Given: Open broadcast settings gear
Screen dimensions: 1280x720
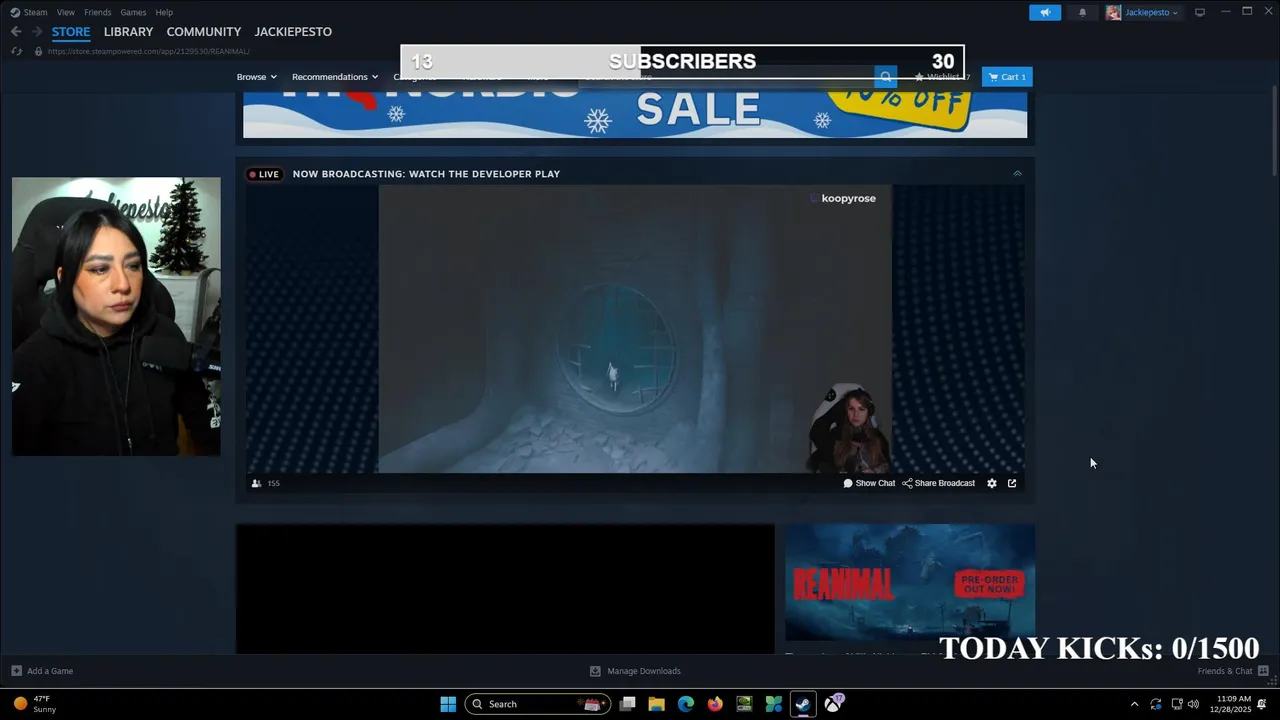Looking at the screenshot, I should coord(992,483).
